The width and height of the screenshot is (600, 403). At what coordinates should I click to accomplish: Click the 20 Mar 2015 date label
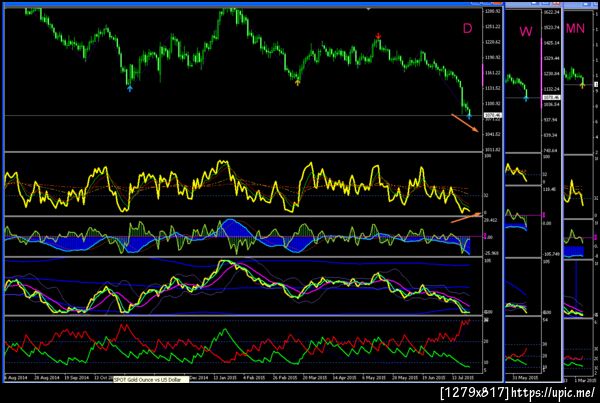[x=315, y=377]
